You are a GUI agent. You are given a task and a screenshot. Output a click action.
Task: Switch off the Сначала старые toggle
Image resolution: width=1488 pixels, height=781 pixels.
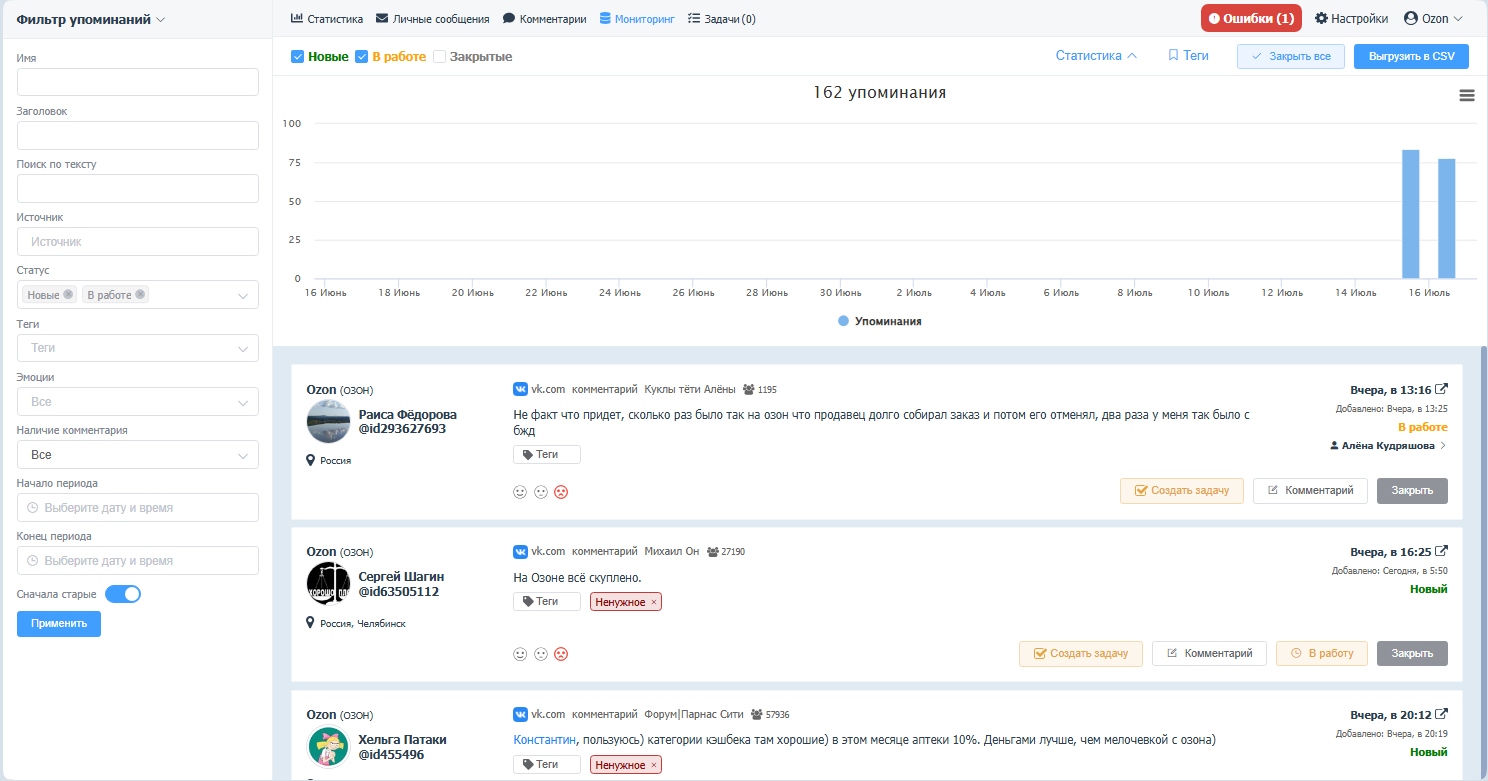[x=123, y=594]
